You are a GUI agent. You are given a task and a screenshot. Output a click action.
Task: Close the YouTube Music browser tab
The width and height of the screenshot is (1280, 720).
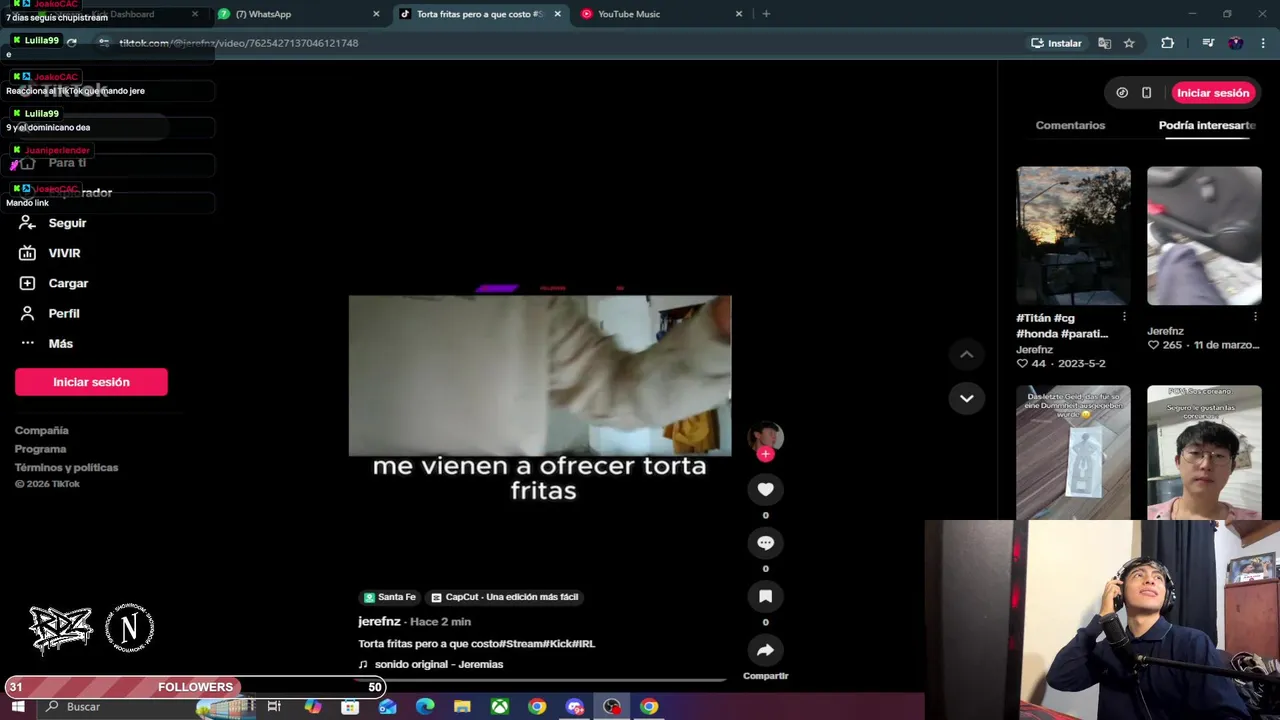coord(739,14)
